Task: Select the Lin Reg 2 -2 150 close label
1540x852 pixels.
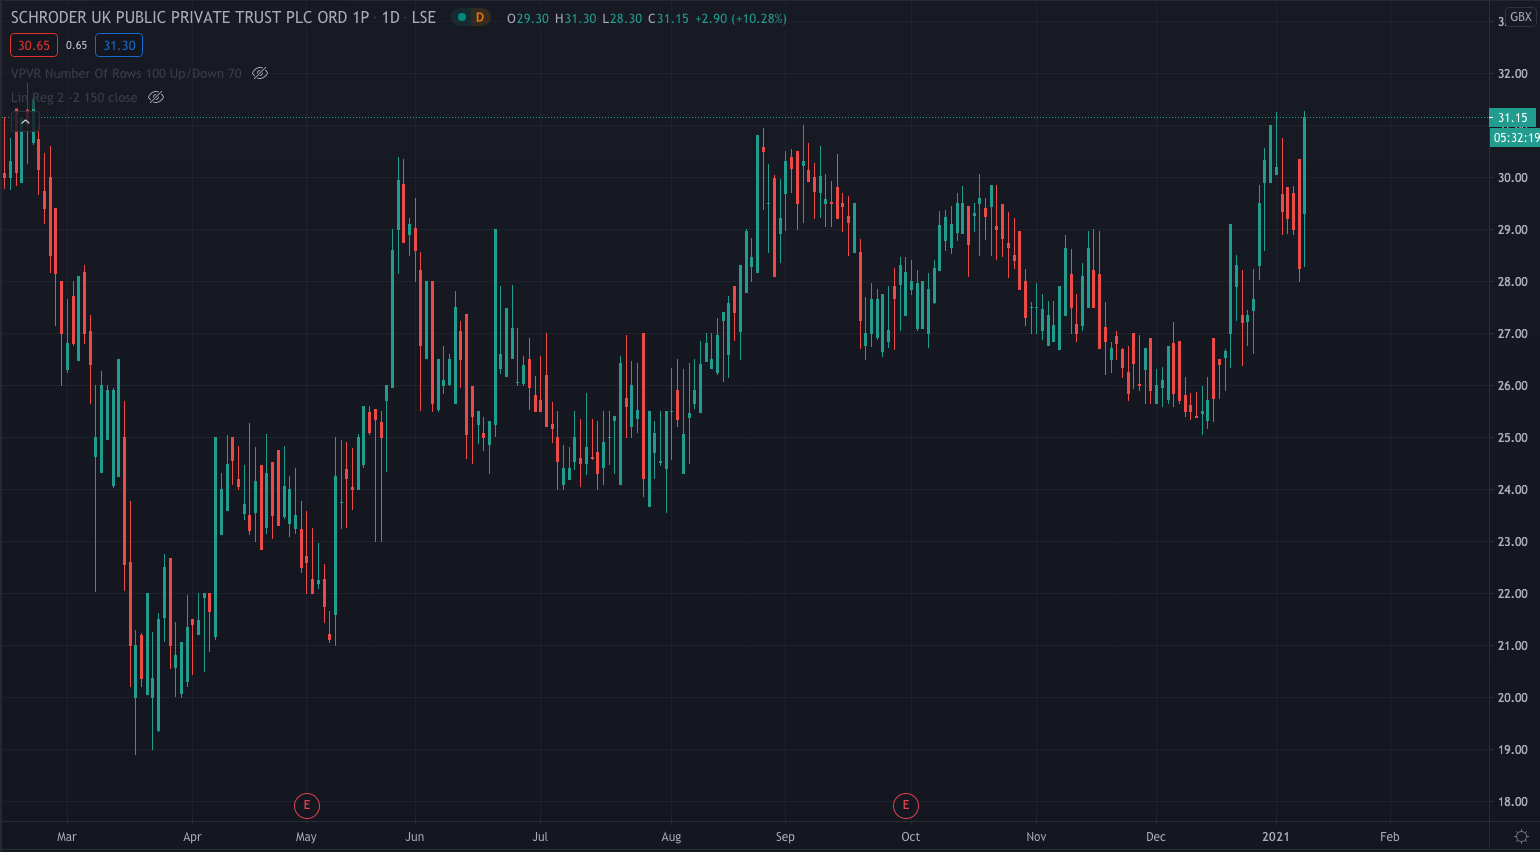Action: (74, 97)
